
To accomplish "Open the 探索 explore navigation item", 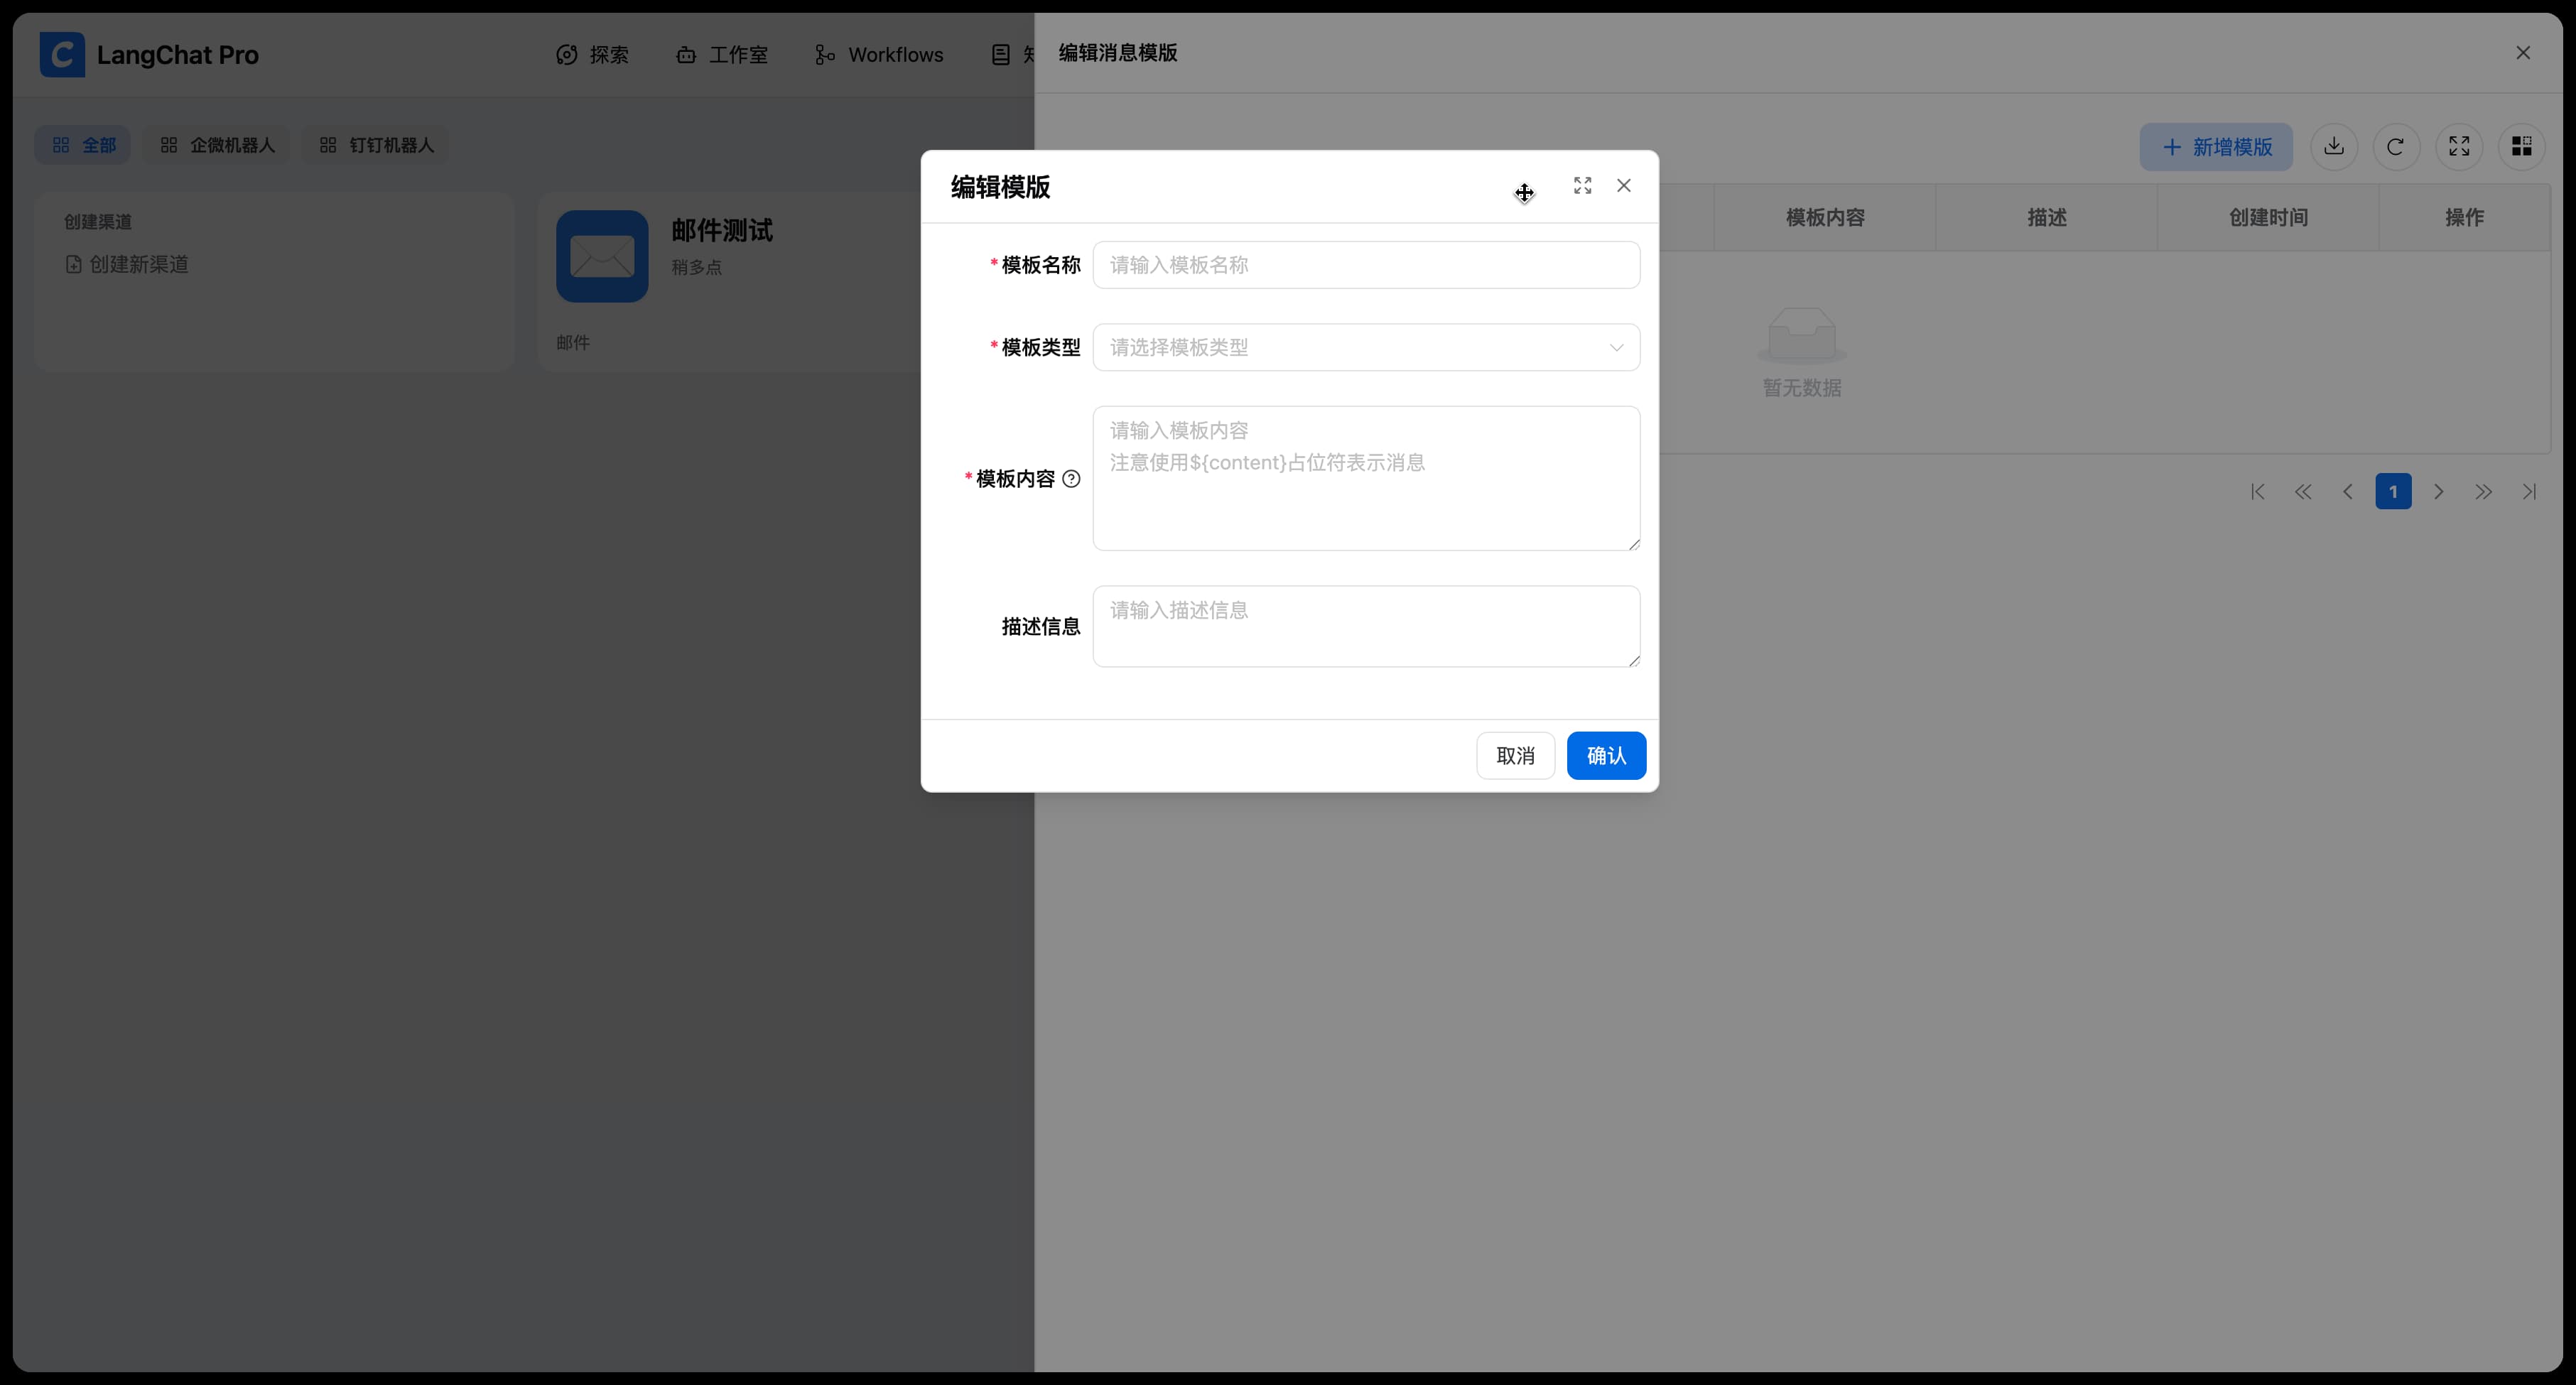I will point(593,55).
